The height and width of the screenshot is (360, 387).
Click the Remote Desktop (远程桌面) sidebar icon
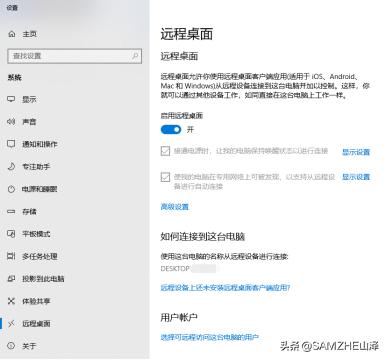click(x=11, y=323)
